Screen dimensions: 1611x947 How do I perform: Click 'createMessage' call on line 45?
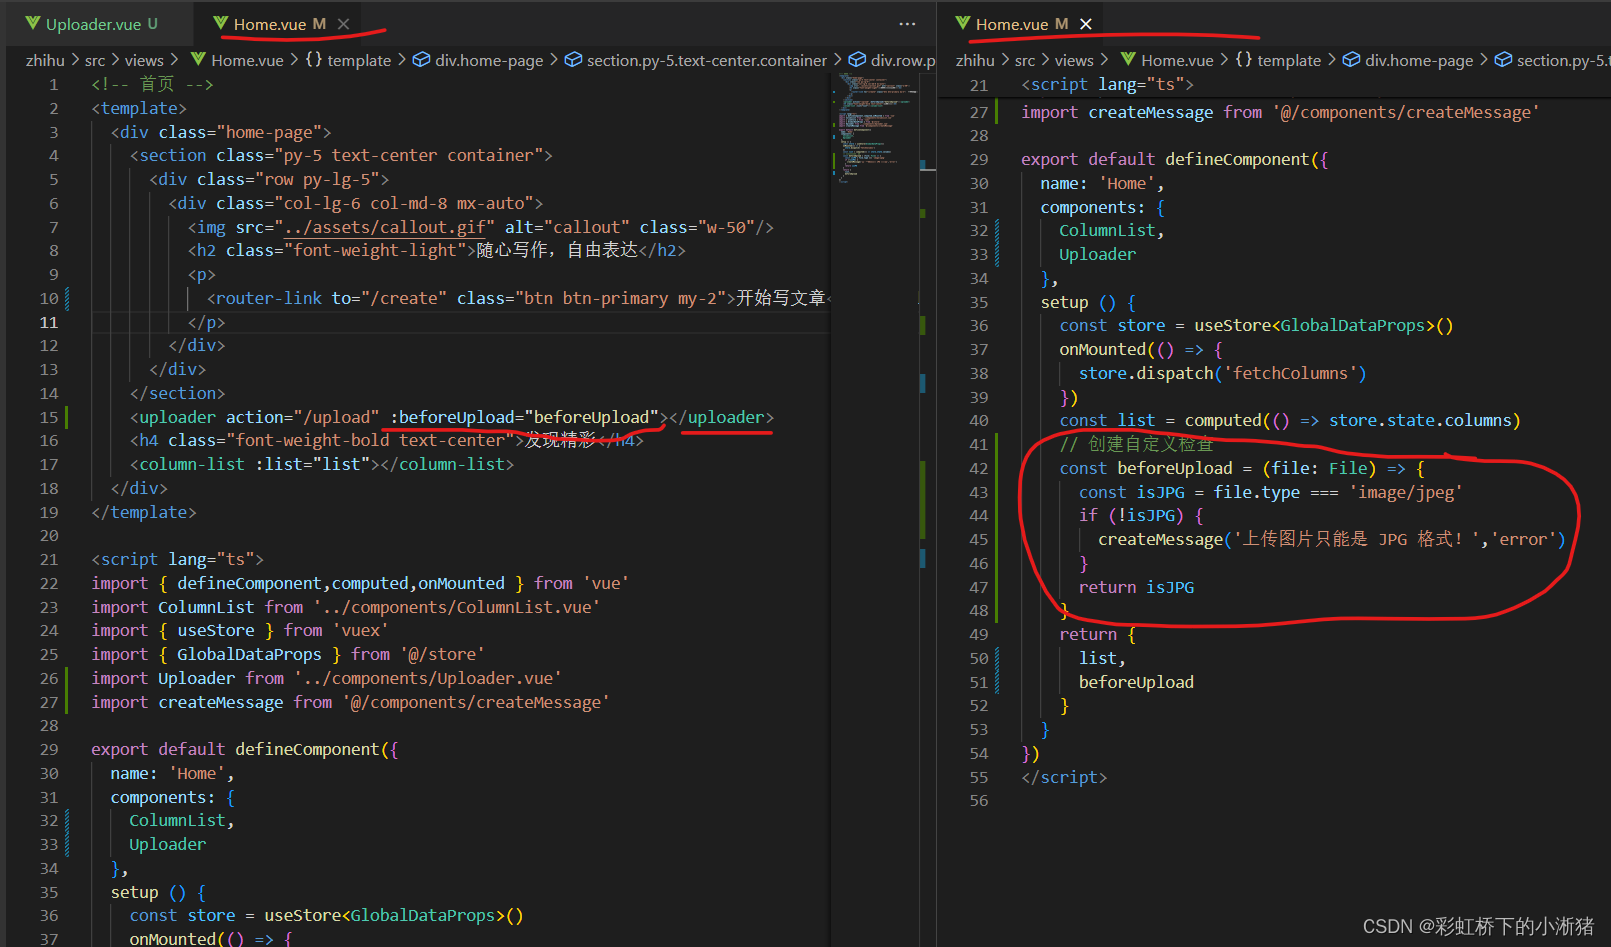click(x=1160, y=539)
